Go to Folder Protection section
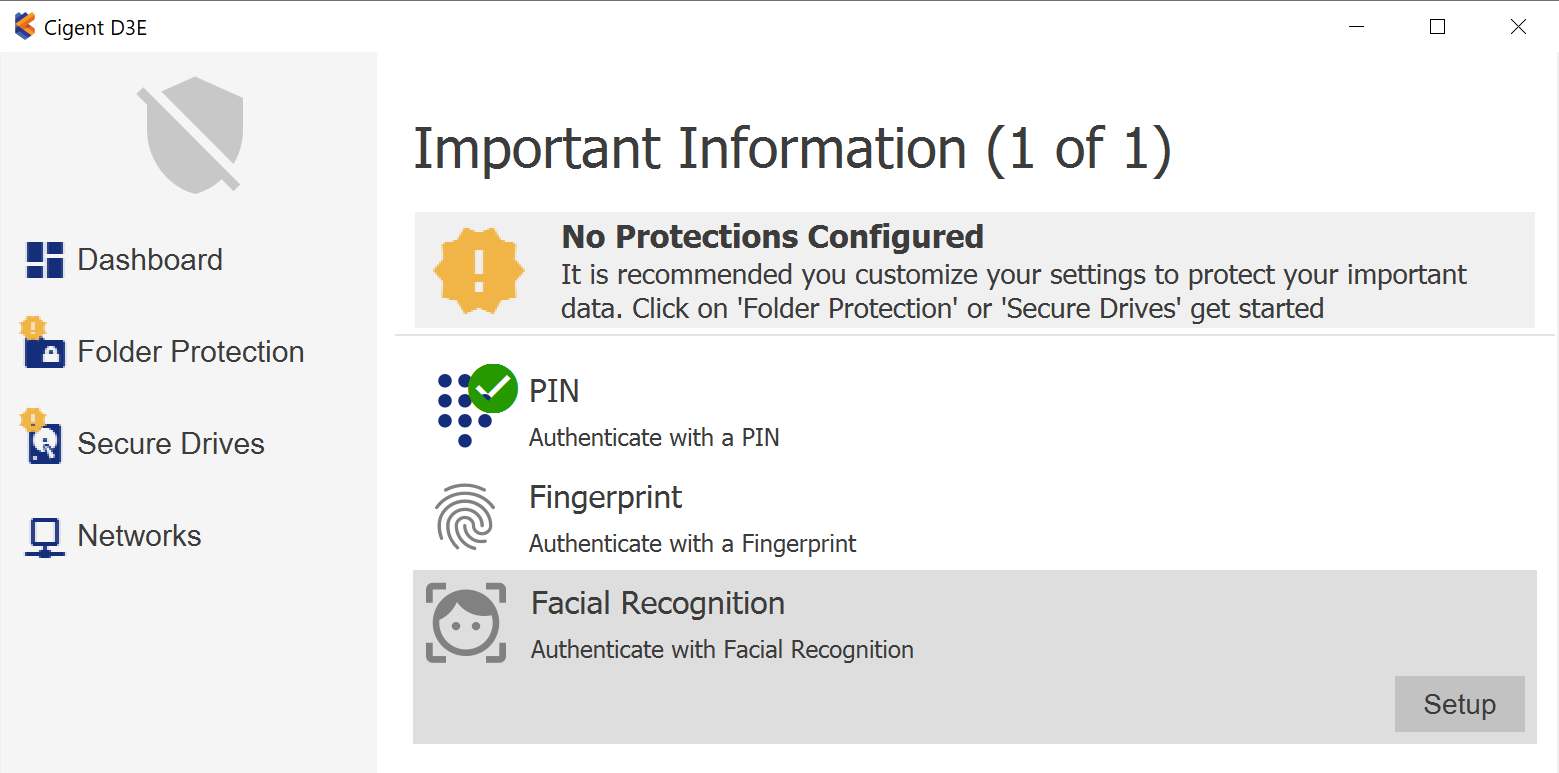1559x773 pixels. tap(190, 352)
